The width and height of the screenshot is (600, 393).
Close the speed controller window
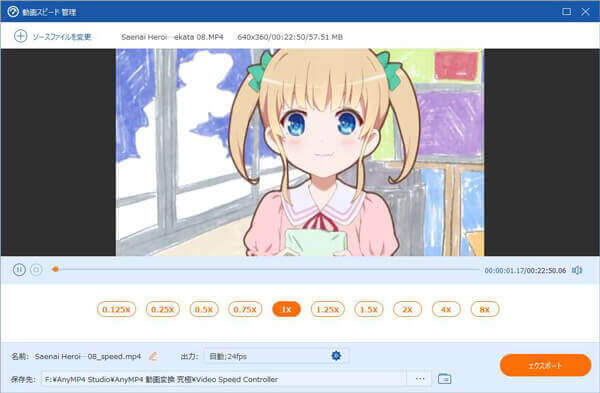[x=585, y=11]
